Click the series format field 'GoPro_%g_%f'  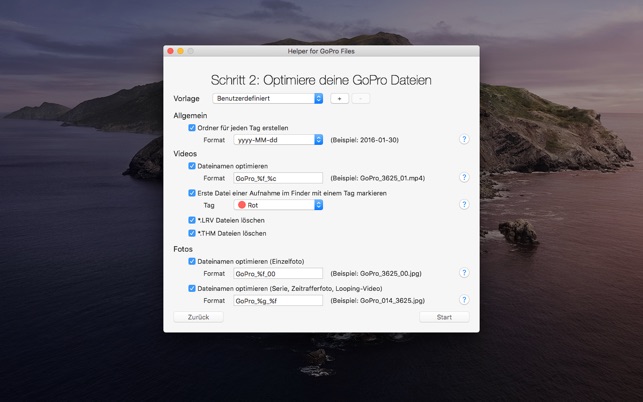tap(278, 301)
